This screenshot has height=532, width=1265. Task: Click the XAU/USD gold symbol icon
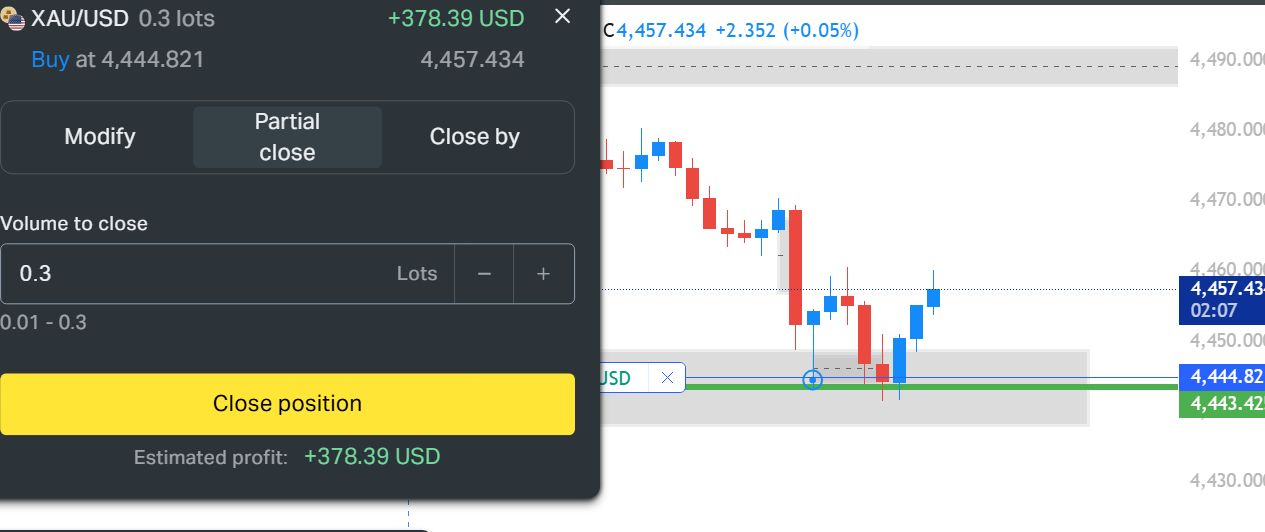point(14,19)
